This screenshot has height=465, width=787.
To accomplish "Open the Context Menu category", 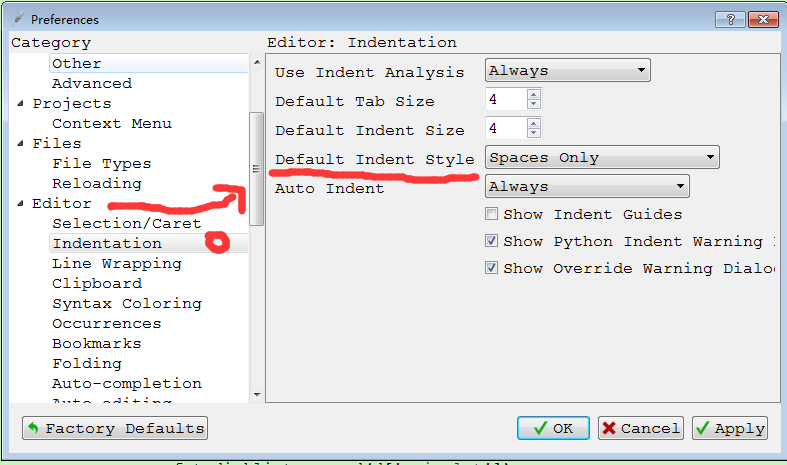I will coord(112,124).
